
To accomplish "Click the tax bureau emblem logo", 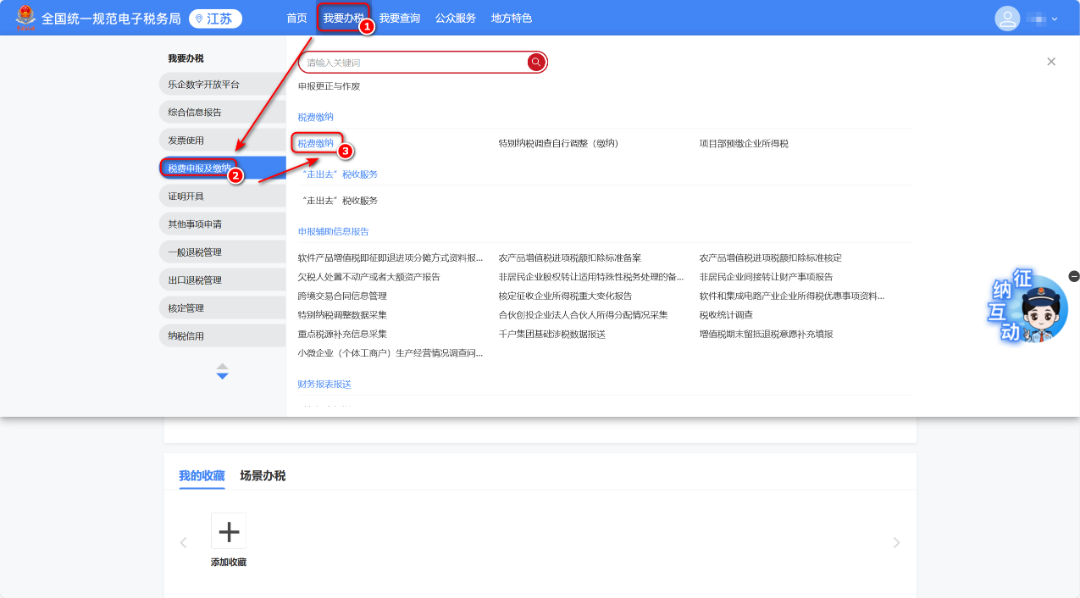I will [x=25, y=18].
